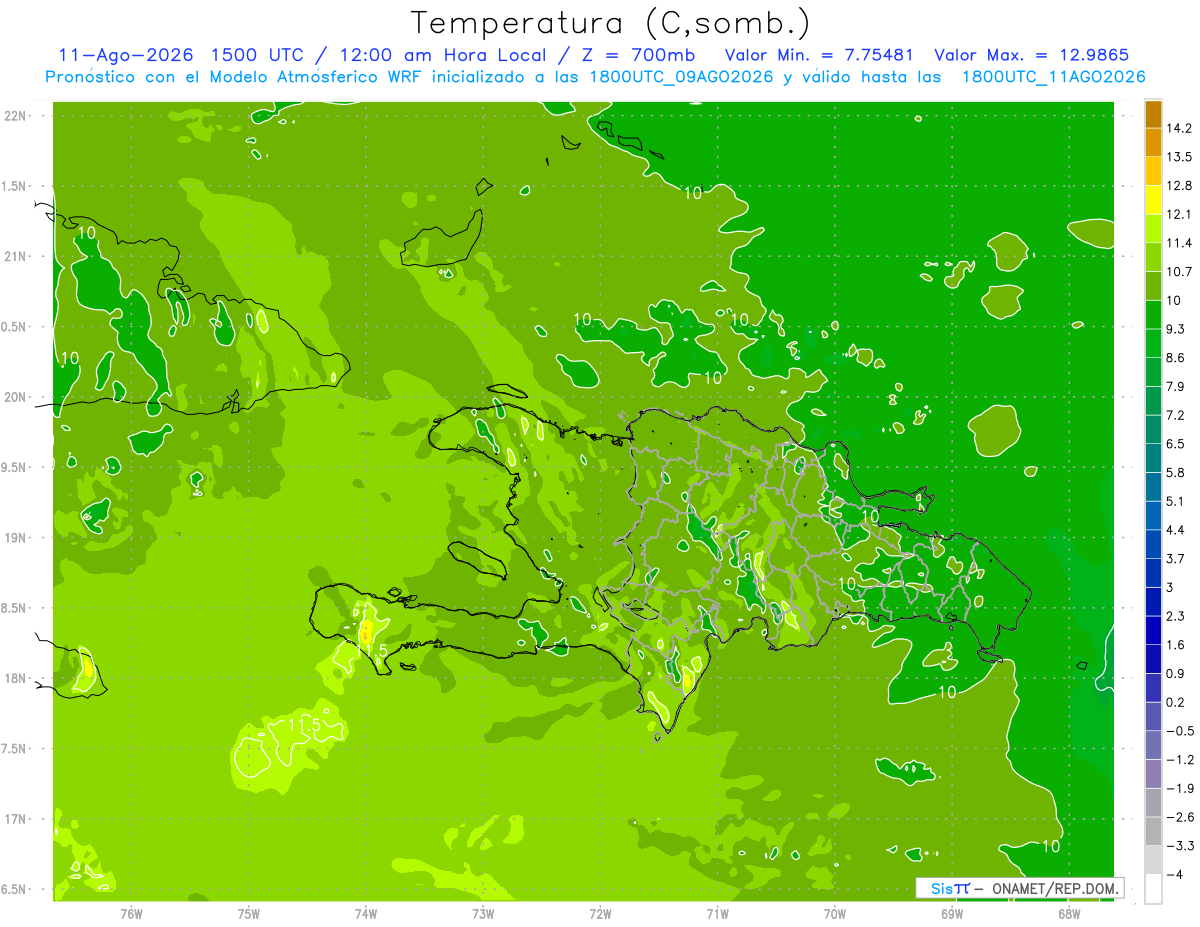Click the "22N" latitude tick label
Screen dimensions: 1200x927
(15, 115)
